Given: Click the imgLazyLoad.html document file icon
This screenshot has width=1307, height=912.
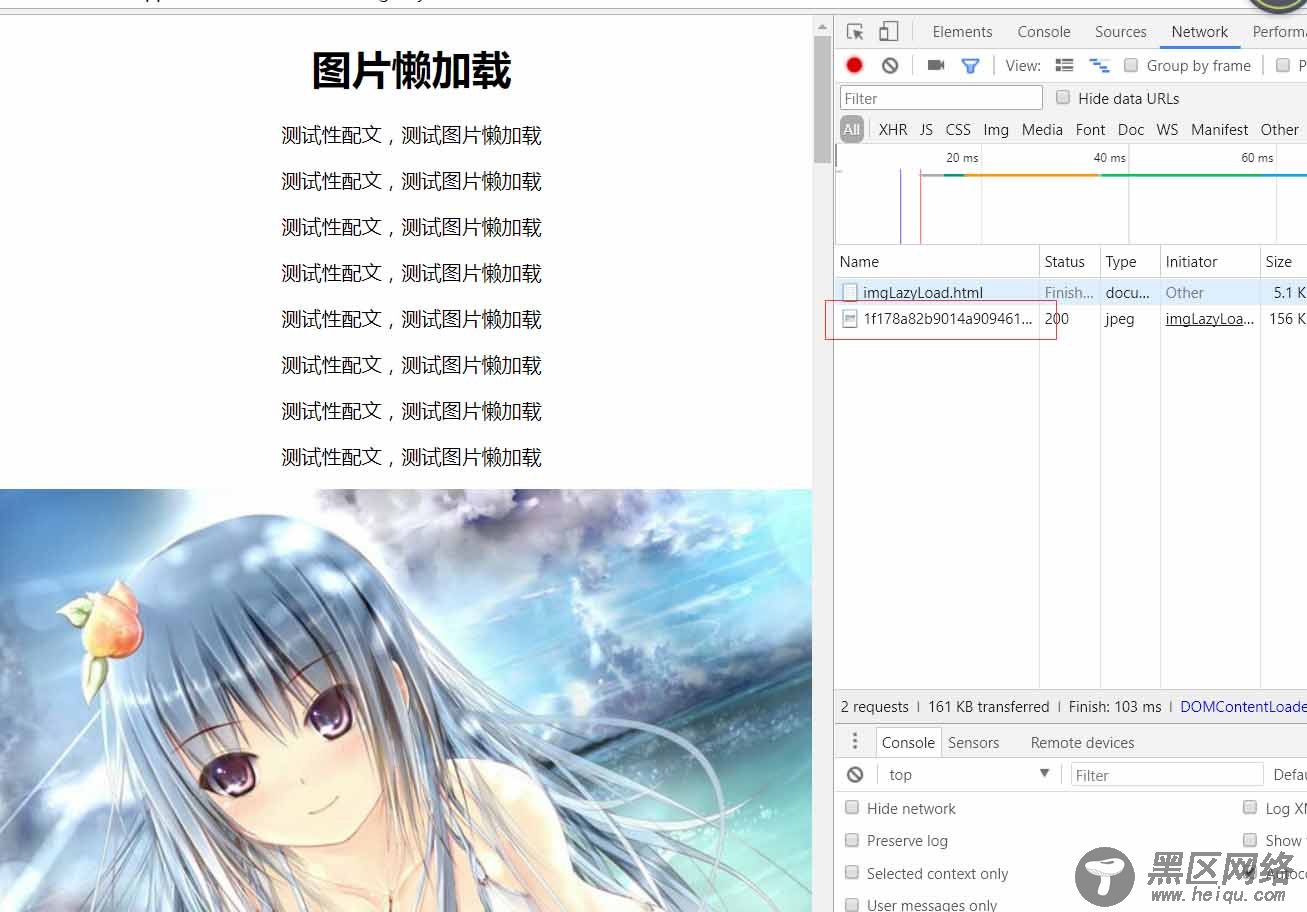Looking at the screenshot, I should coord(850,293).
